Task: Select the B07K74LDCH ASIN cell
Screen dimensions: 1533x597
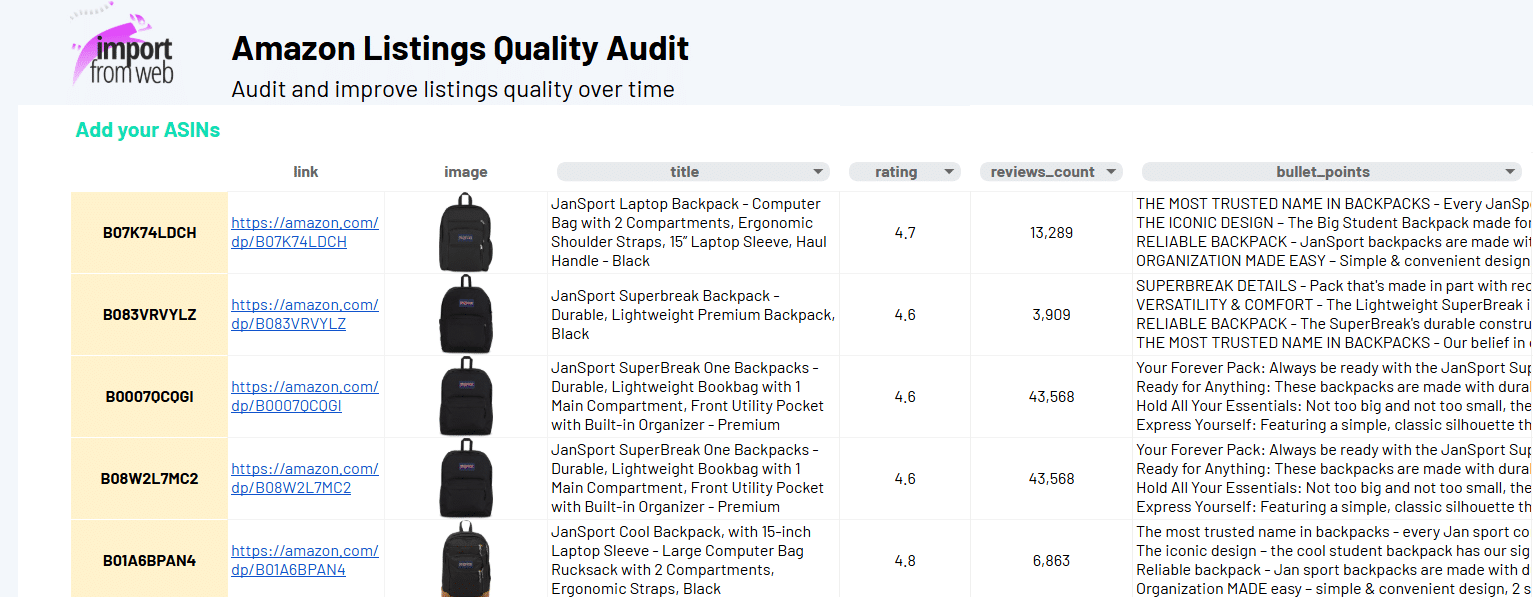Action: (150, 233)
